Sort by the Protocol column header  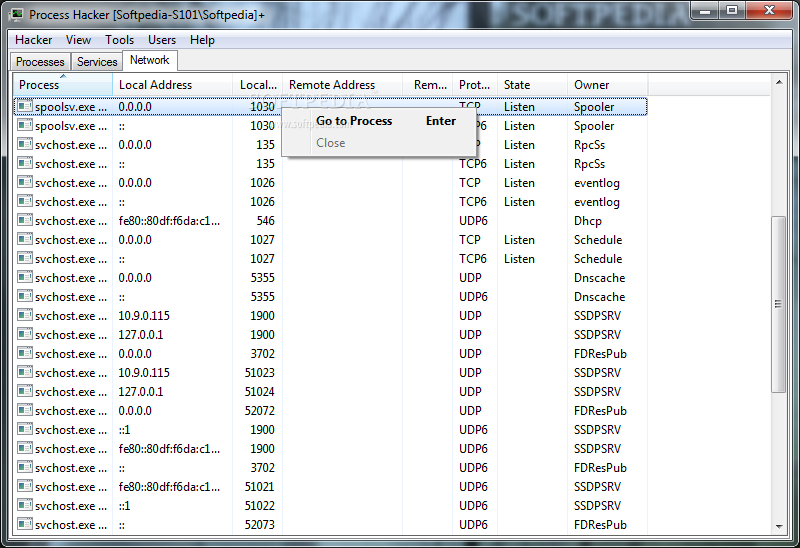pyautogui.click(x=475, y=85)
